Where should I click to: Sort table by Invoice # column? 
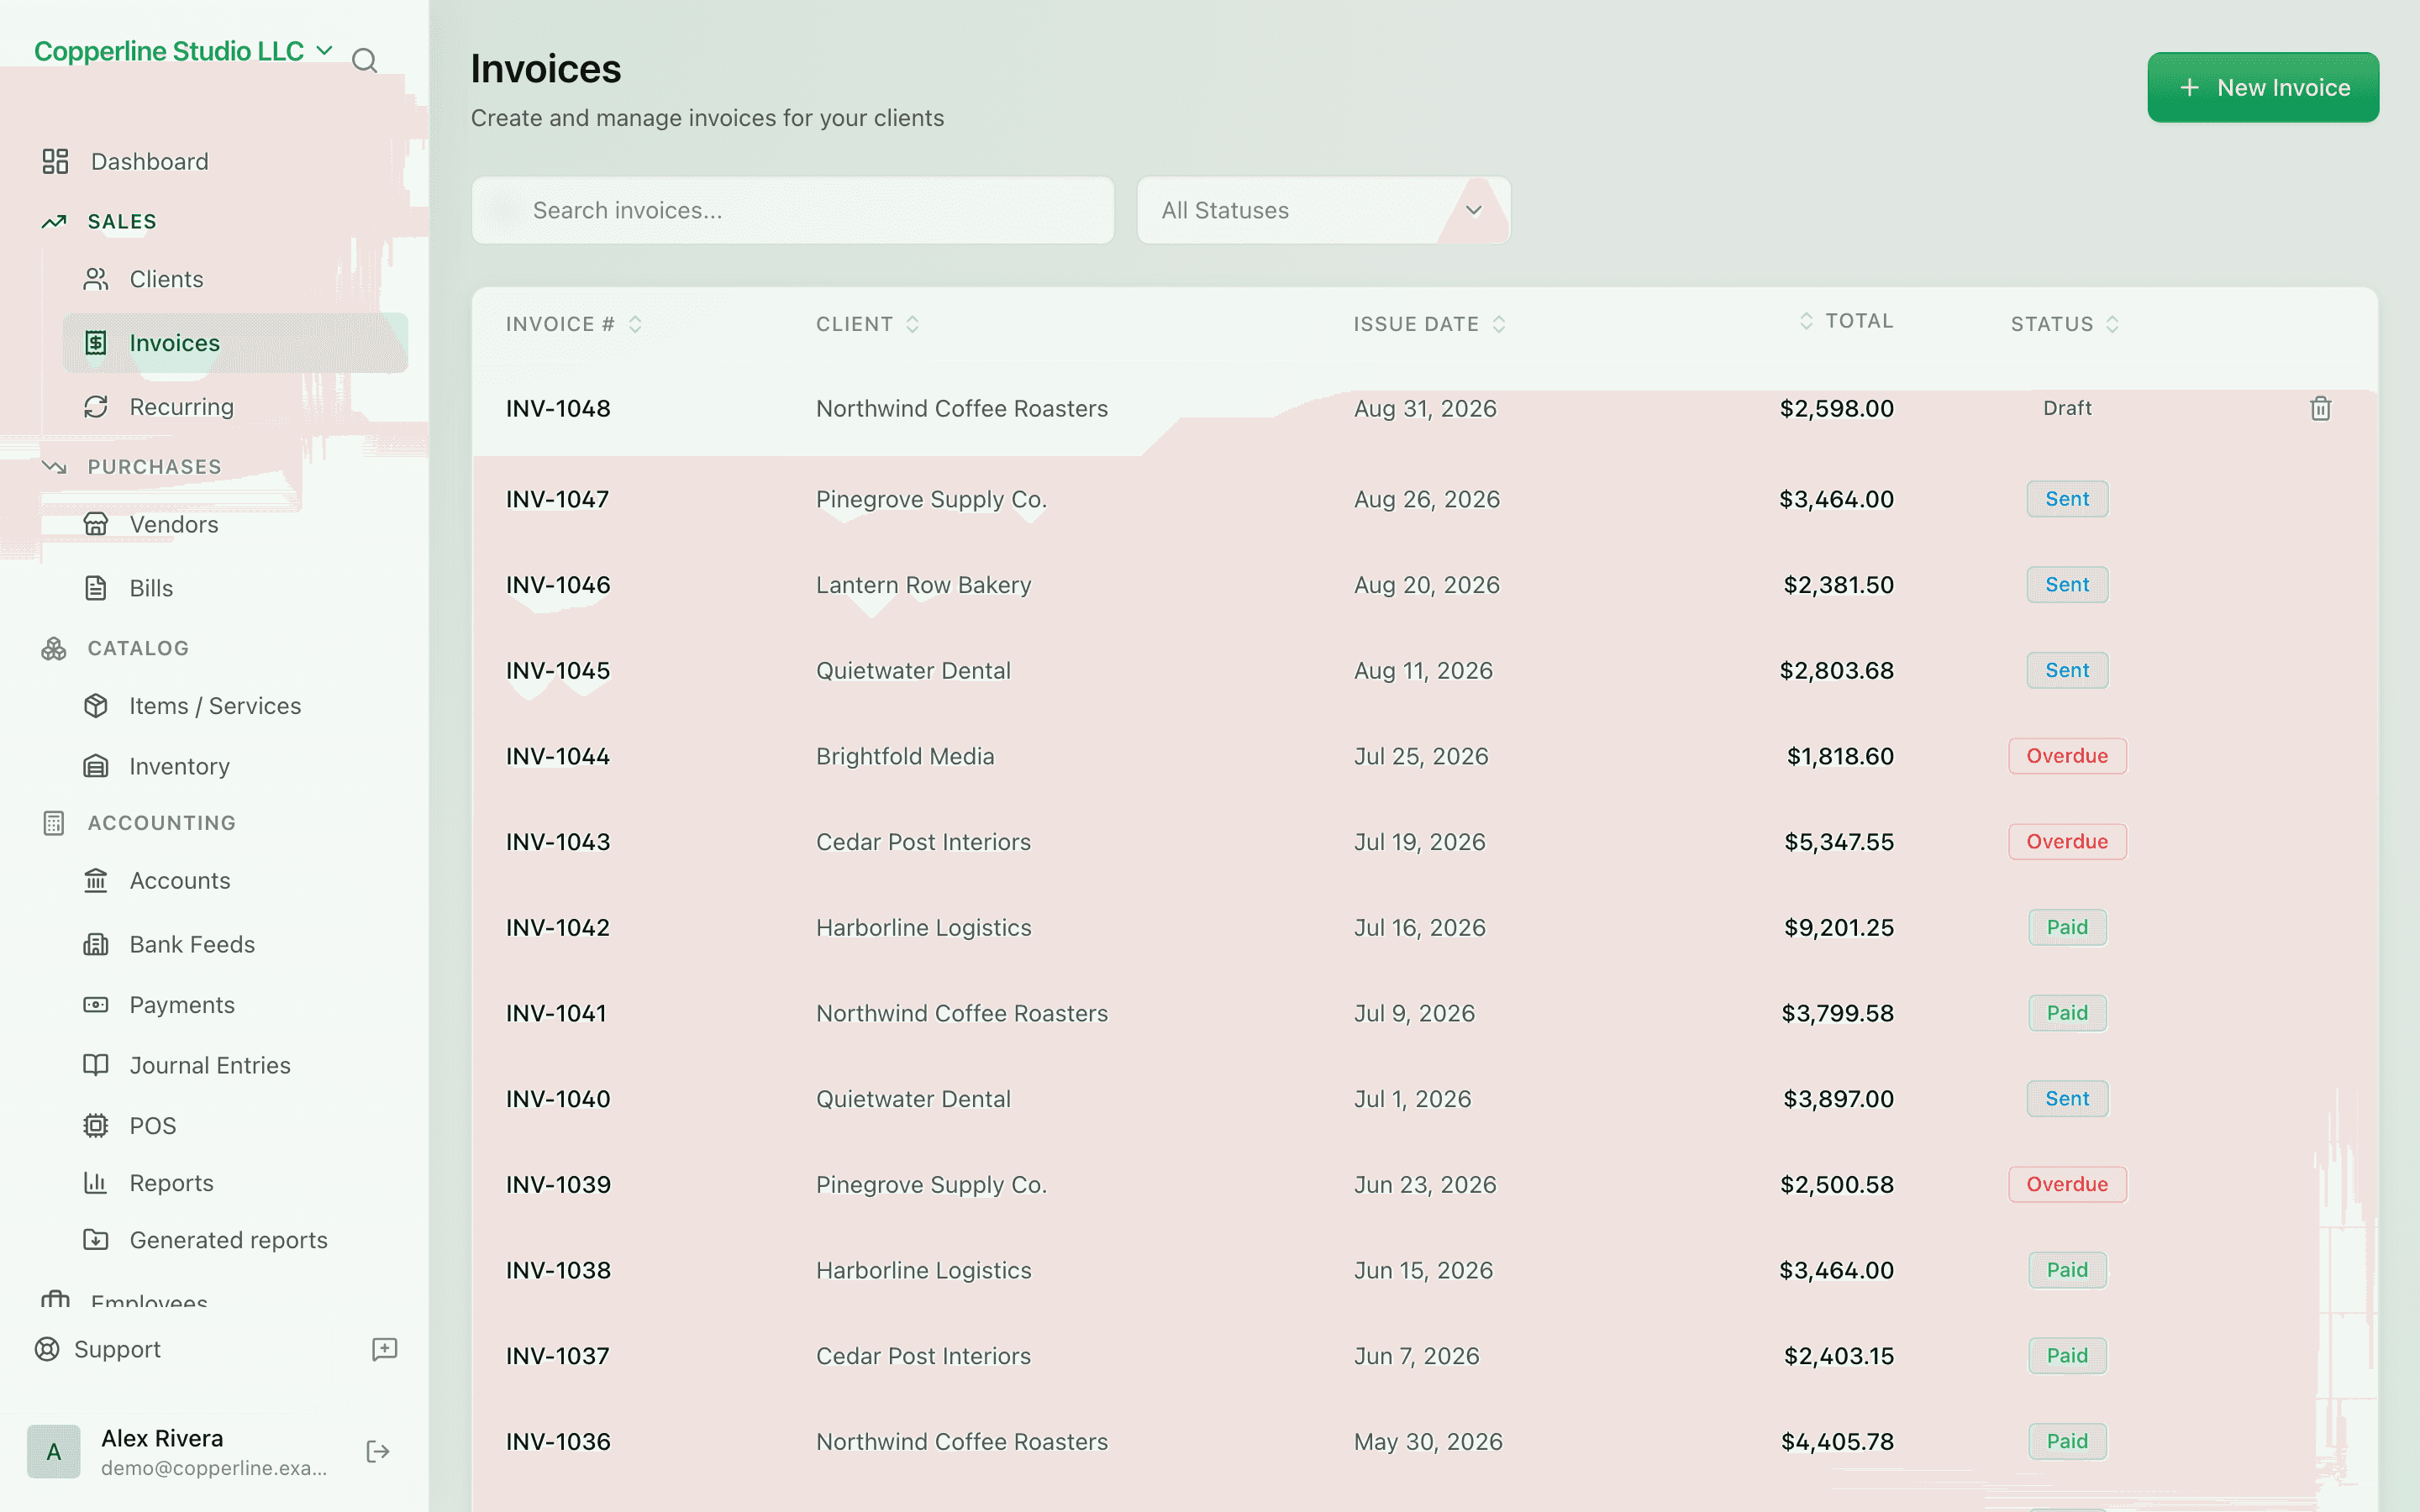(574, 324)
